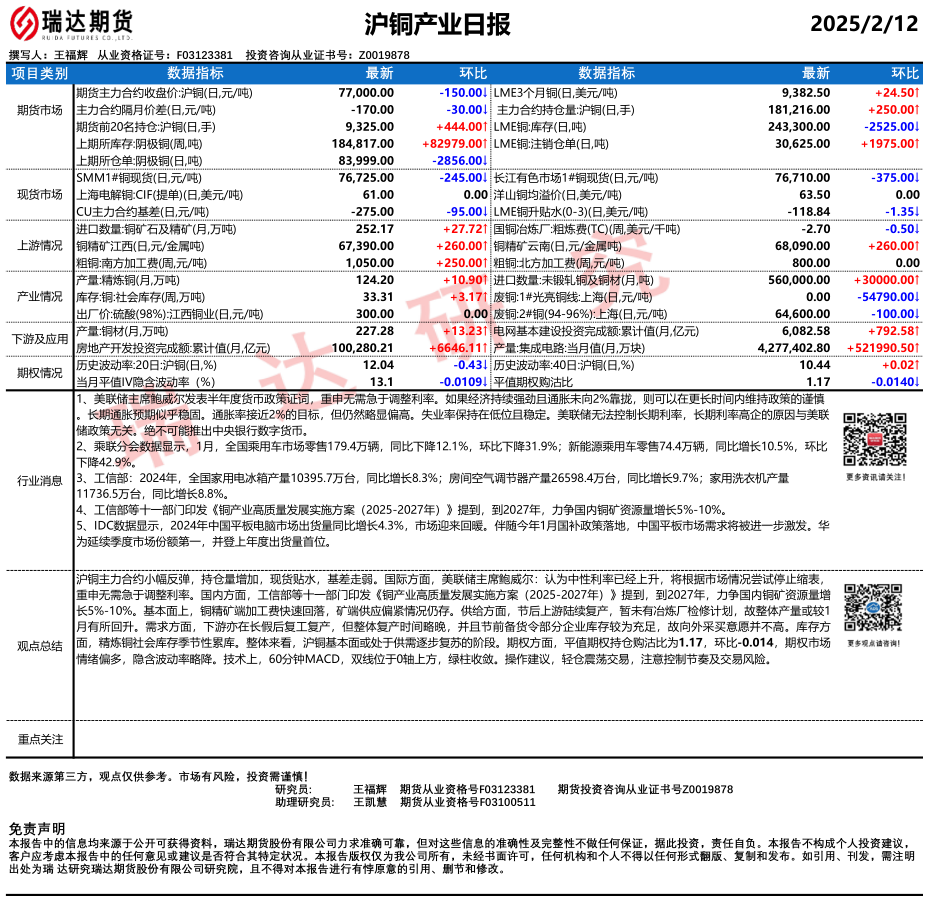Image resolution: width=927 pixels, height=900 pixels.
Task: Click the implied volatility value 13.1
Action: click(382, 382)
